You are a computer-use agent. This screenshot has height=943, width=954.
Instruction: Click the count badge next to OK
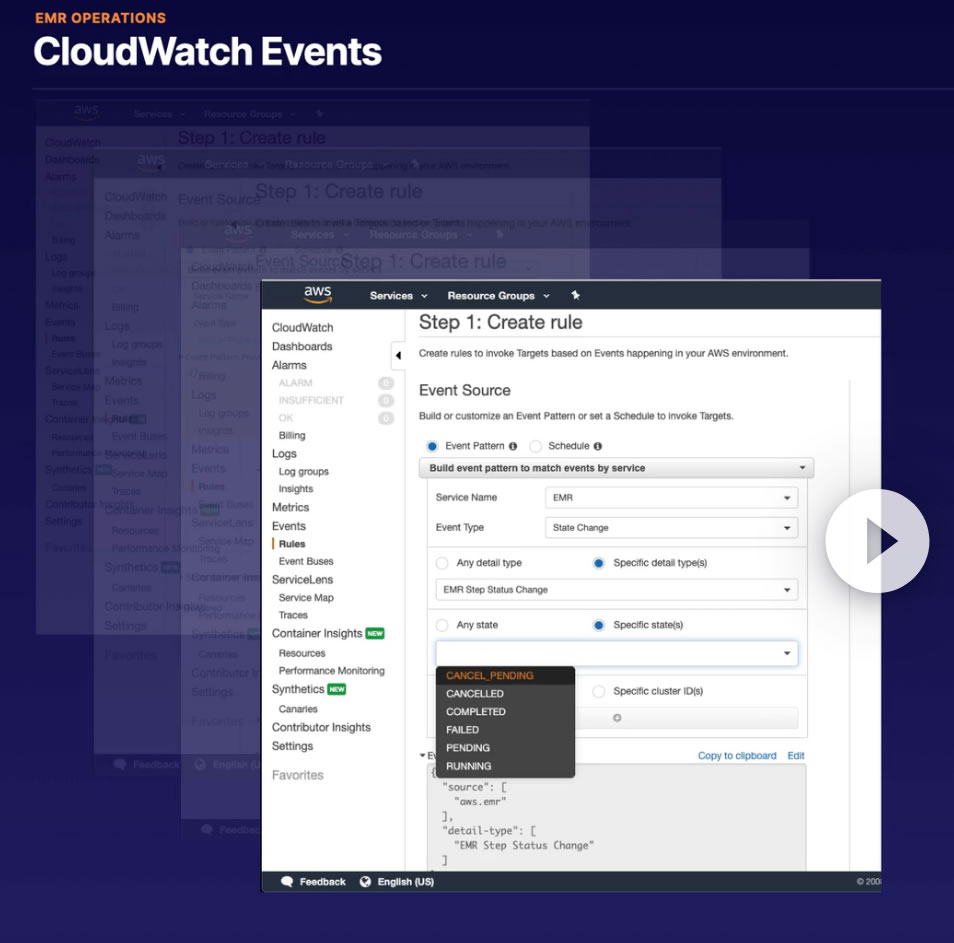click(386, 418)
